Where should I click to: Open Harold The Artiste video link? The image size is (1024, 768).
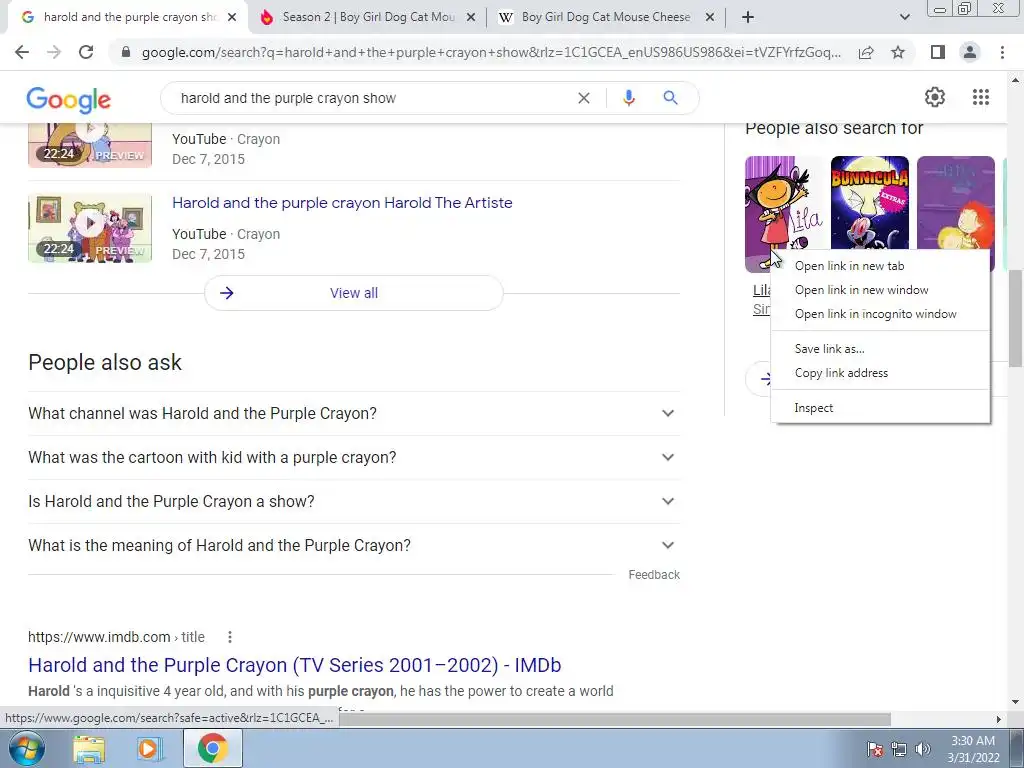342,203
